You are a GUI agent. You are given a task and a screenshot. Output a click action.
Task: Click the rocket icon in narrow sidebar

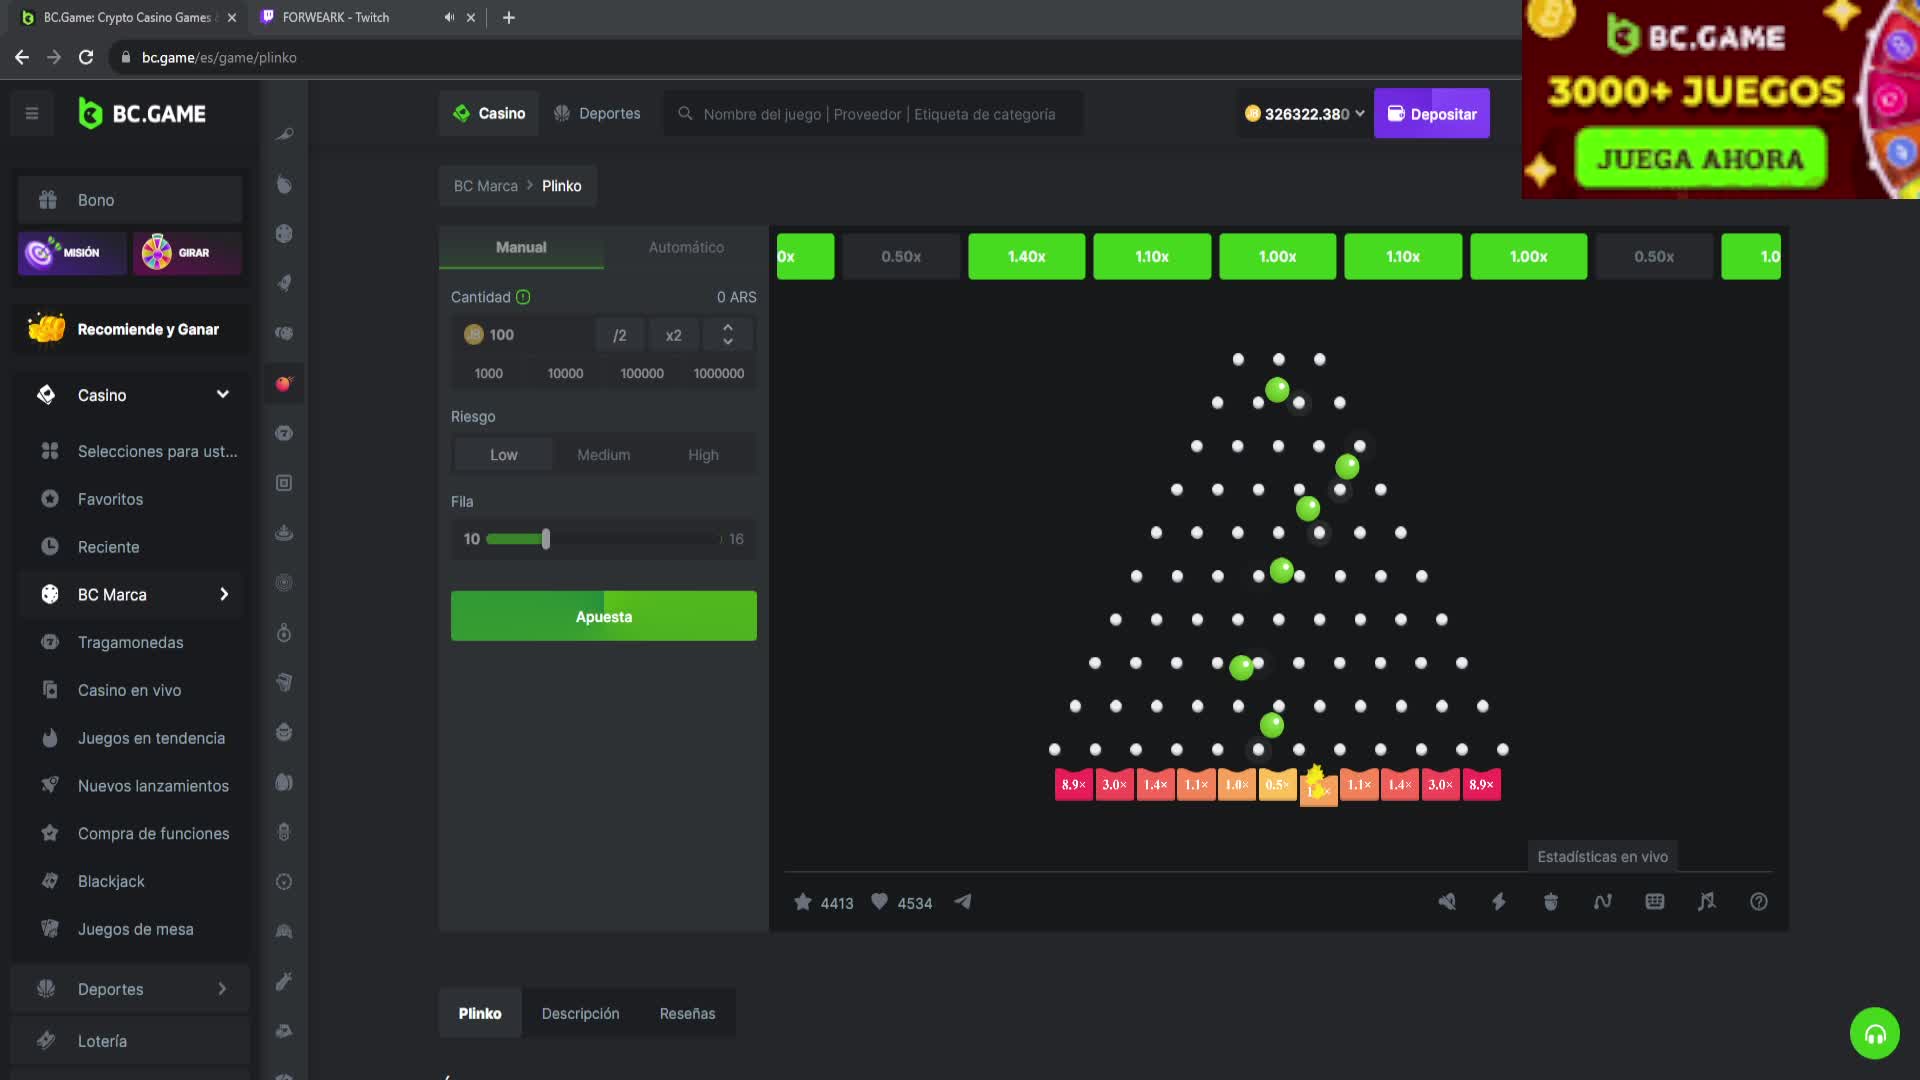click(284, 284)
